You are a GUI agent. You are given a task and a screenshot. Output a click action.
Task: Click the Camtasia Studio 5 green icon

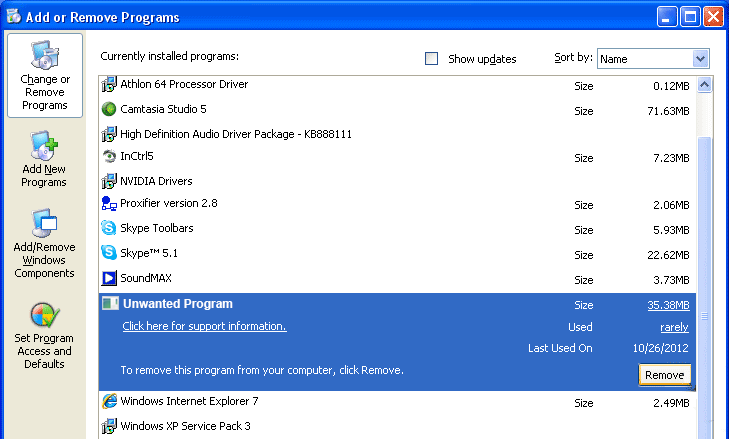click(x=109, y=109)
